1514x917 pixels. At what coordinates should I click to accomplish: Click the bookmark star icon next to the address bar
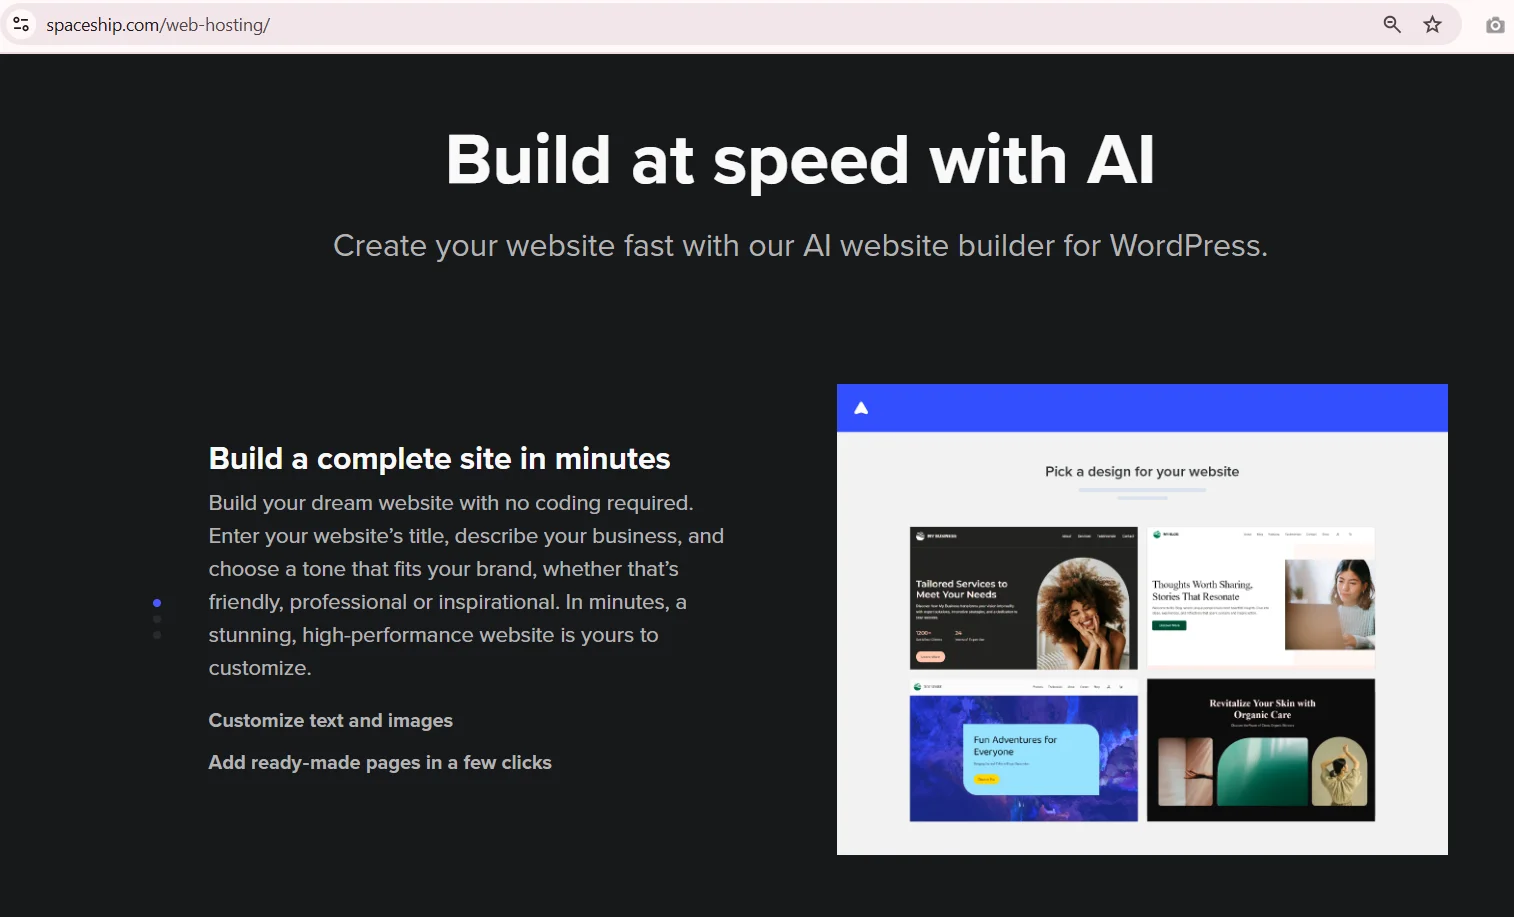1432,24
